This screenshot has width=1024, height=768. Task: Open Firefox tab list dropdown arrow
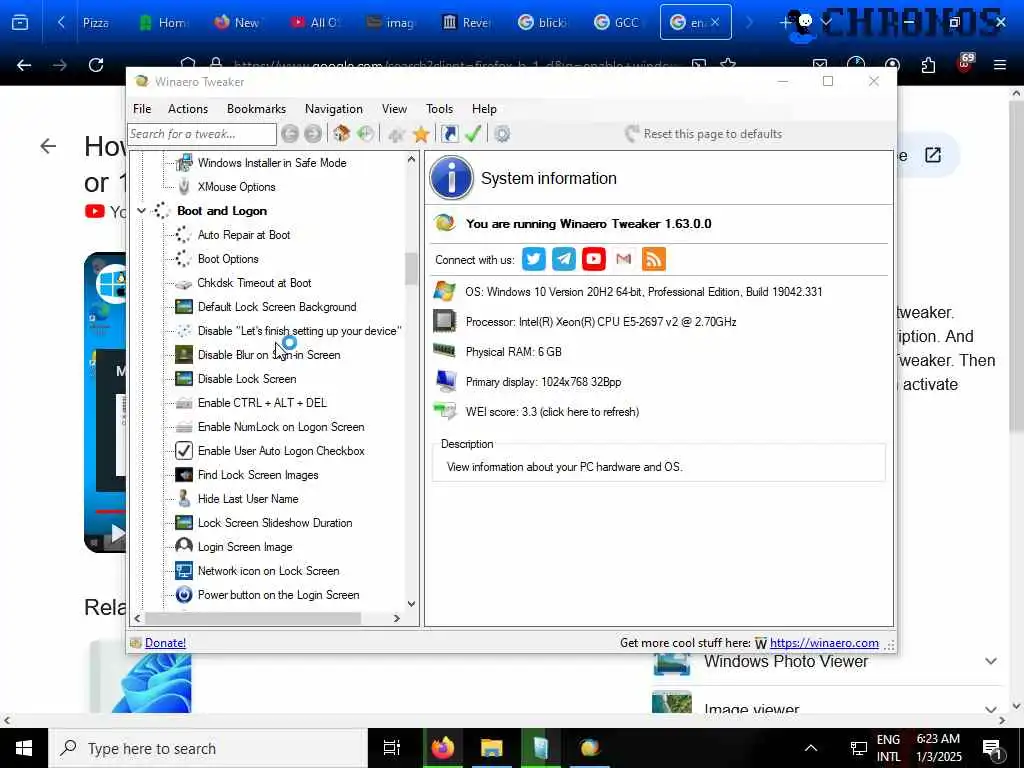(x=826, y=22)
